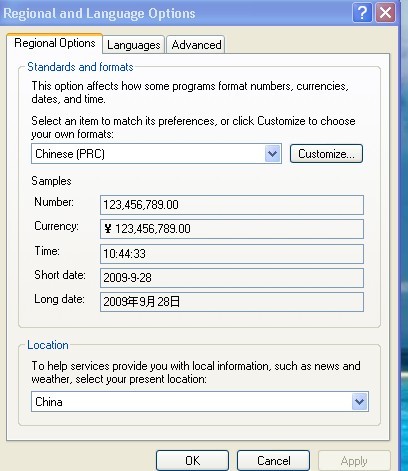
Task: Click the Currency sample field with ¥ symbol
Action: (232, 229)
